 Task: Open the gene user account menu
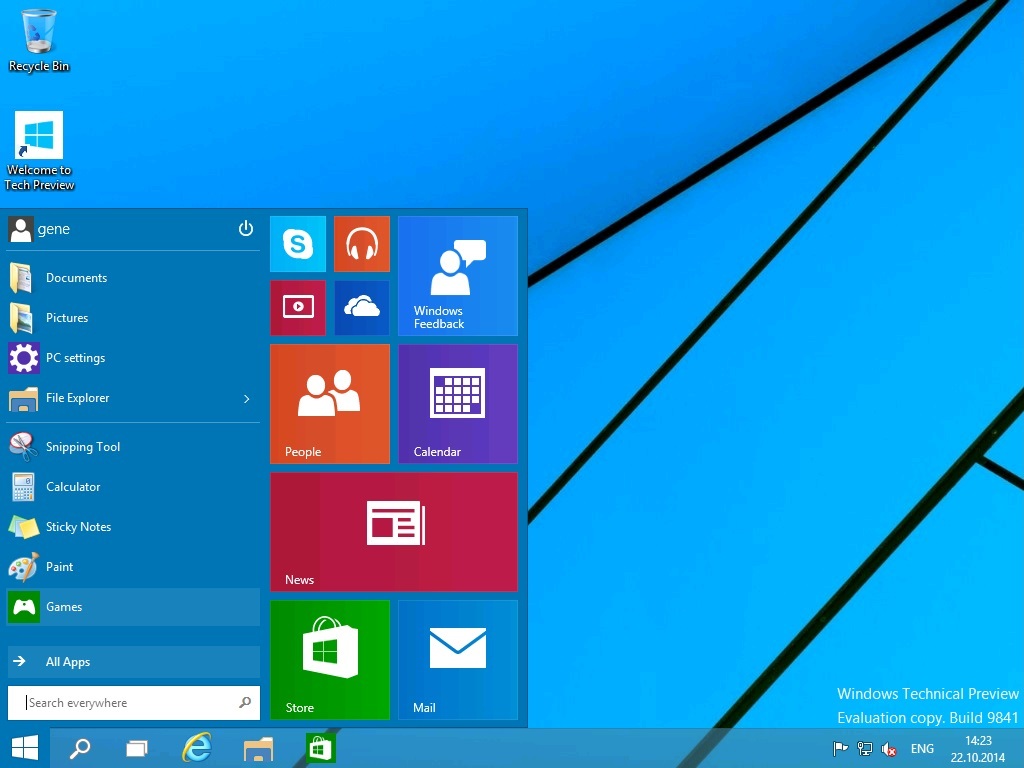(x=40, y=229)
